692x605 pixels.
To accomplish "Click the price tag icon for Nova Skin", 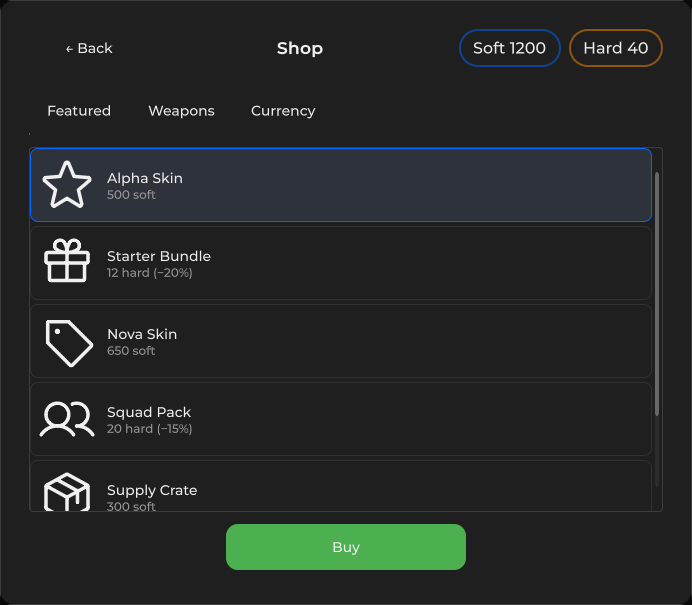I will pyautogui.click(x=69, y=343).
